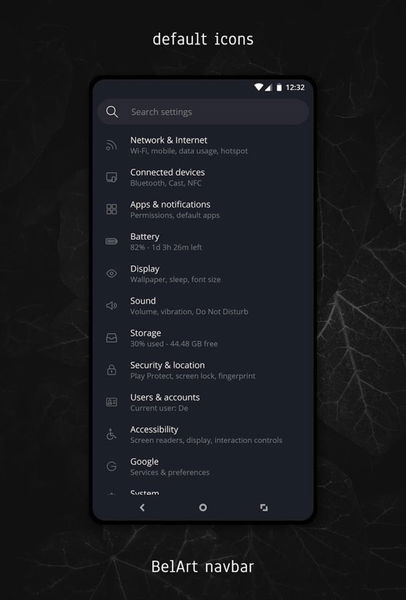The height and width of the screenshot is (600, 406).
Task: Open the Display settings entry
Action: (203, 274)
